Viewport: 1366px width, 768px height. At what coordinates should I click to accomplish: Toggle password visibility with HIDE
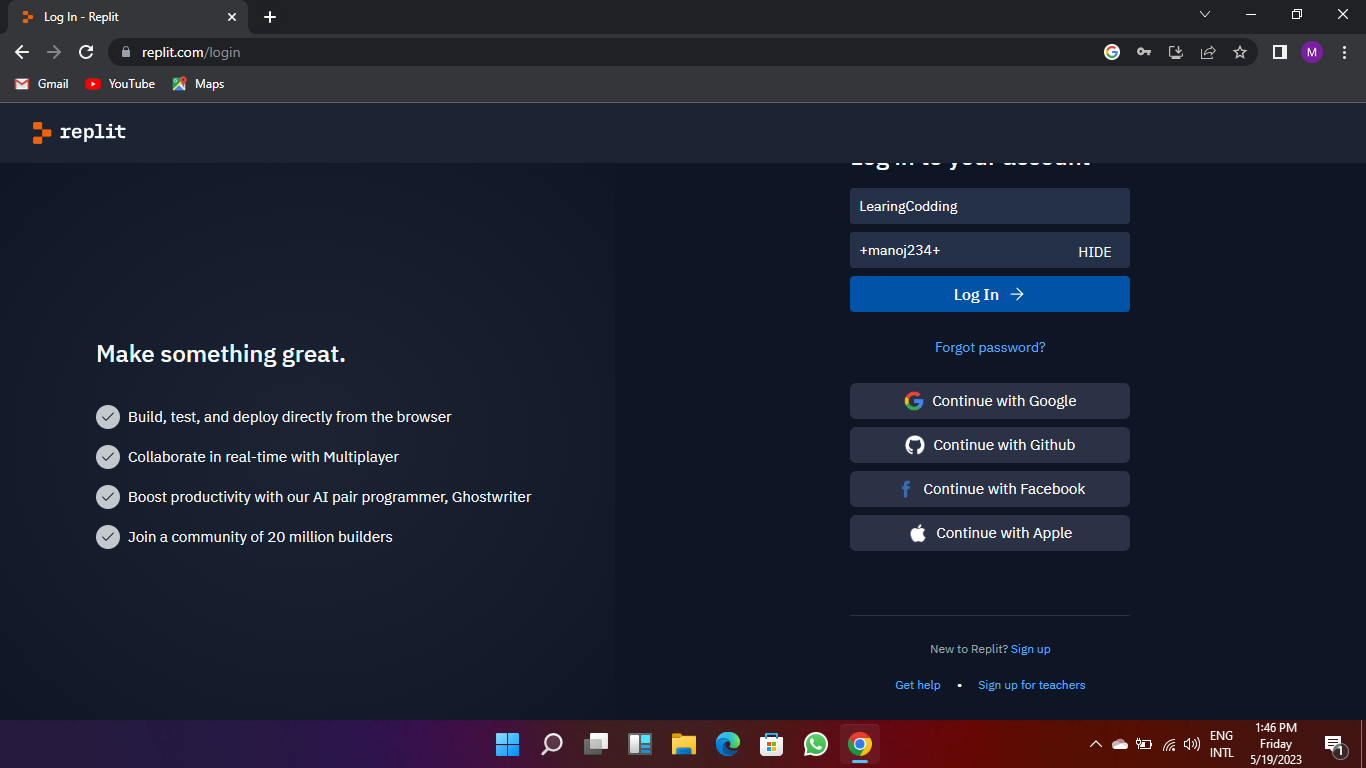click(1095, 252)
